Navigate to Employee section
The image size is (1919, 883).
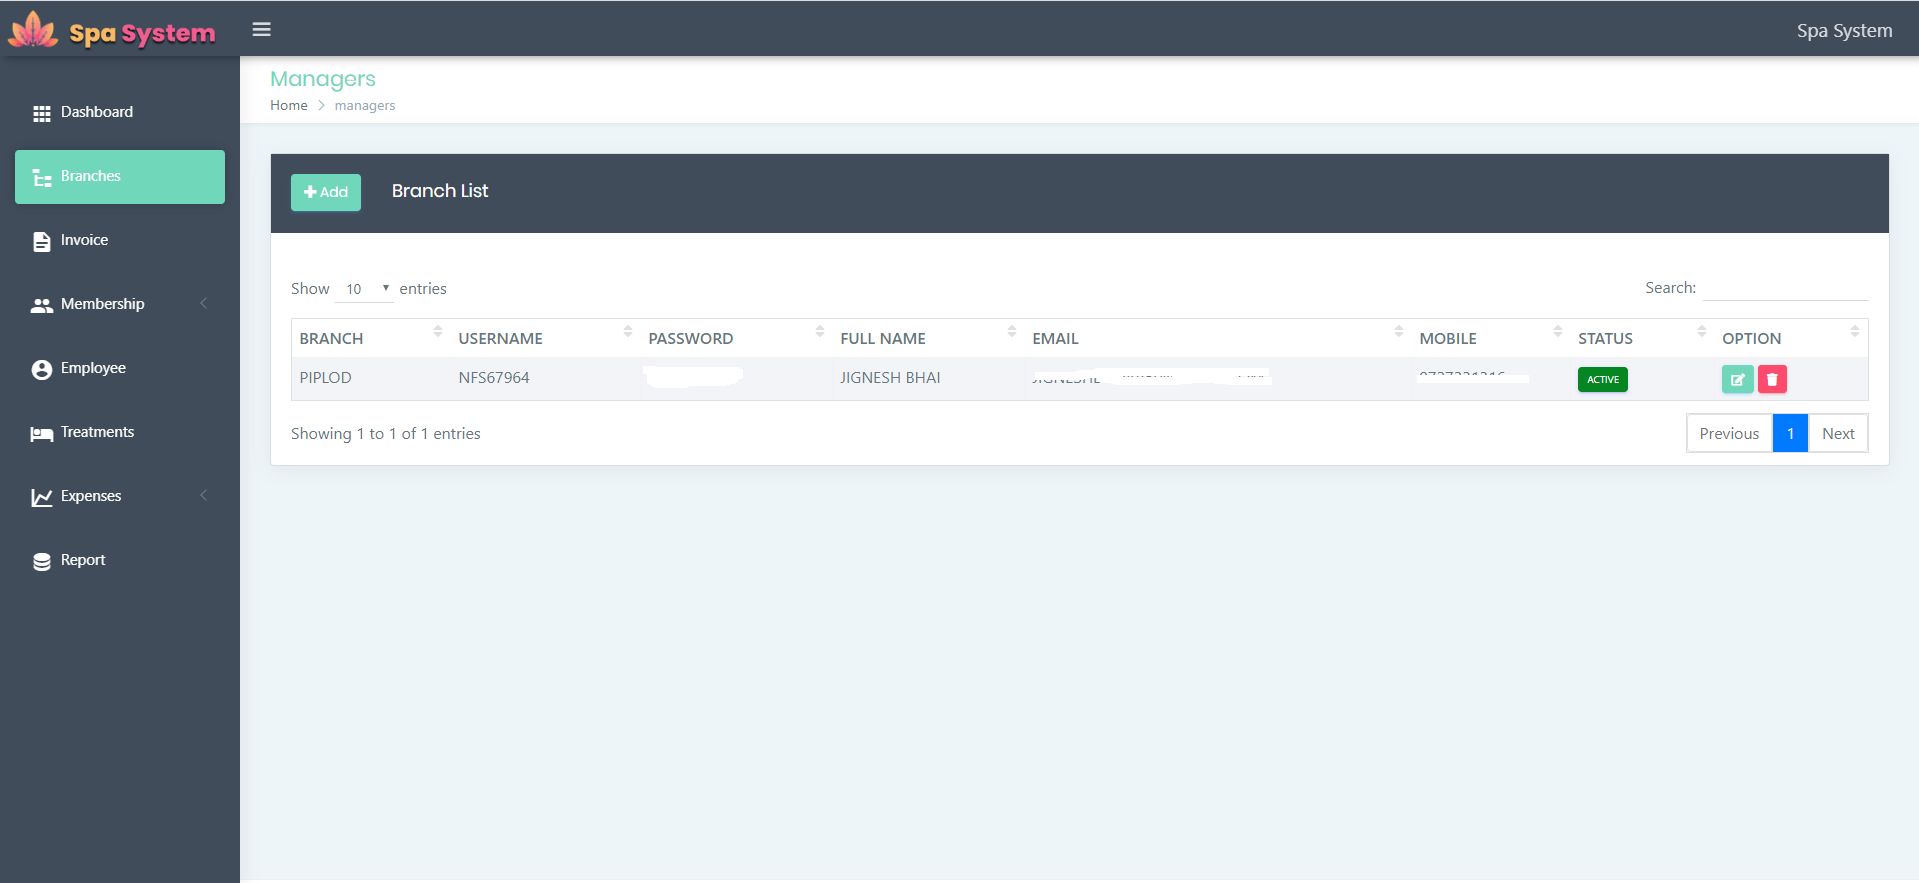pyautogui.click(x=120, y=368)
